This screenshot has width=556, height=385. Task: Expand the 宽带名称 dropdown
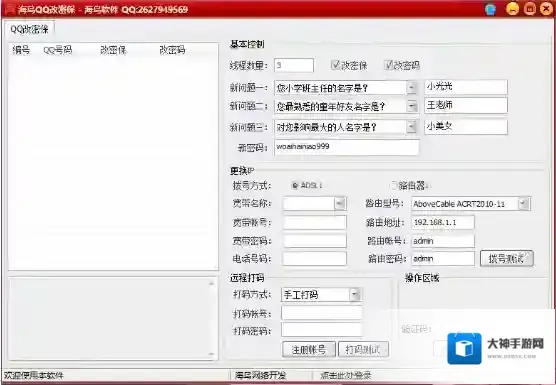coord(340,203)
